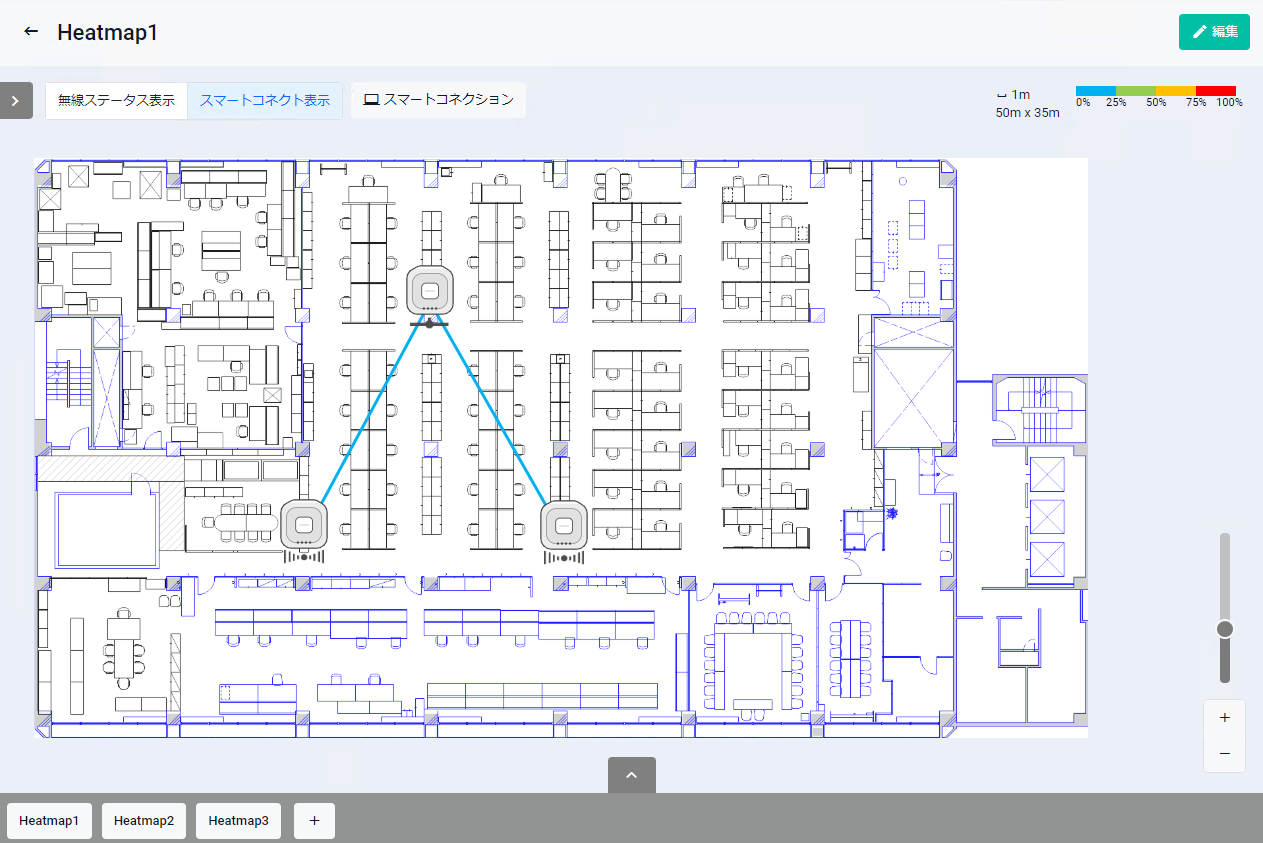The width and height of the screenshot is (1263, 843).
Task: Click the red 75%-100% legend swatch
Action: point(1215,91)
